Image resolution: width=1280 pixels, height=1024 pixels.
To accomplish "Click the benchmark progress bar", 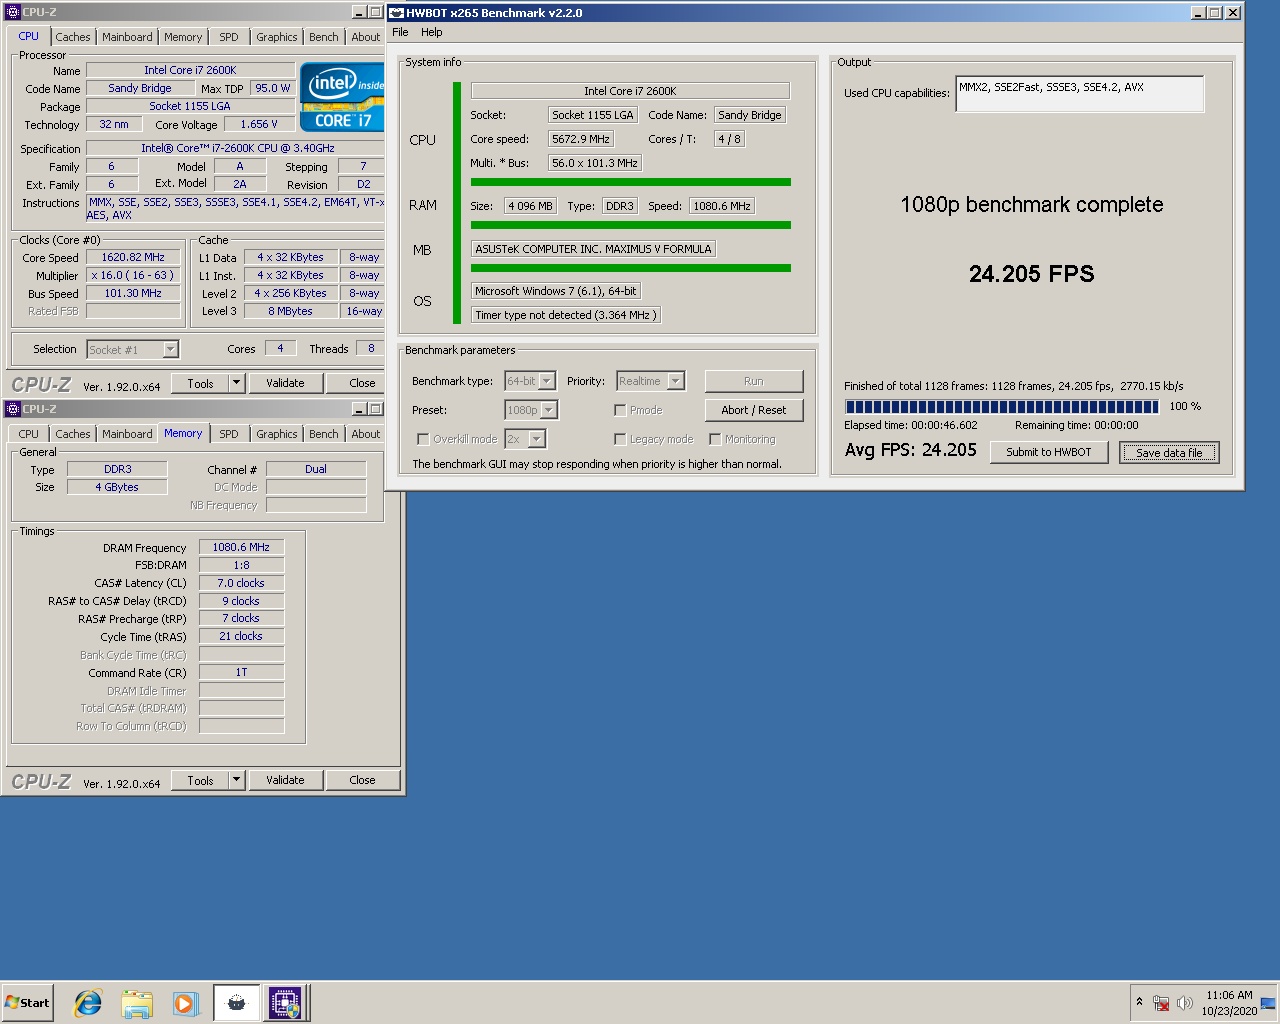I will (1001, 406).
